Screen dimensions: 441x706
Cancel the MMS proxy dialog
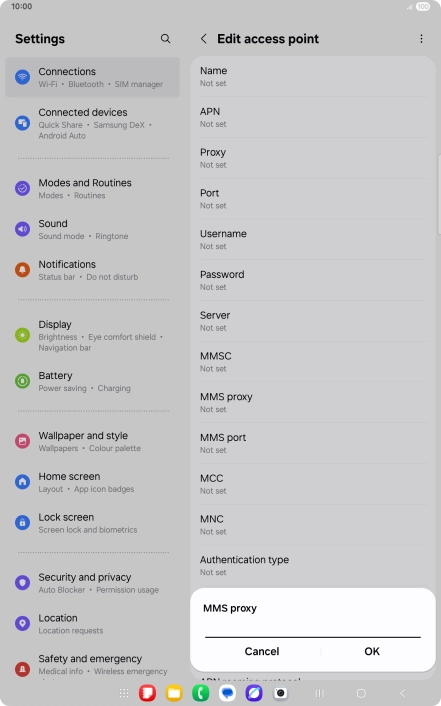point(262,651)
